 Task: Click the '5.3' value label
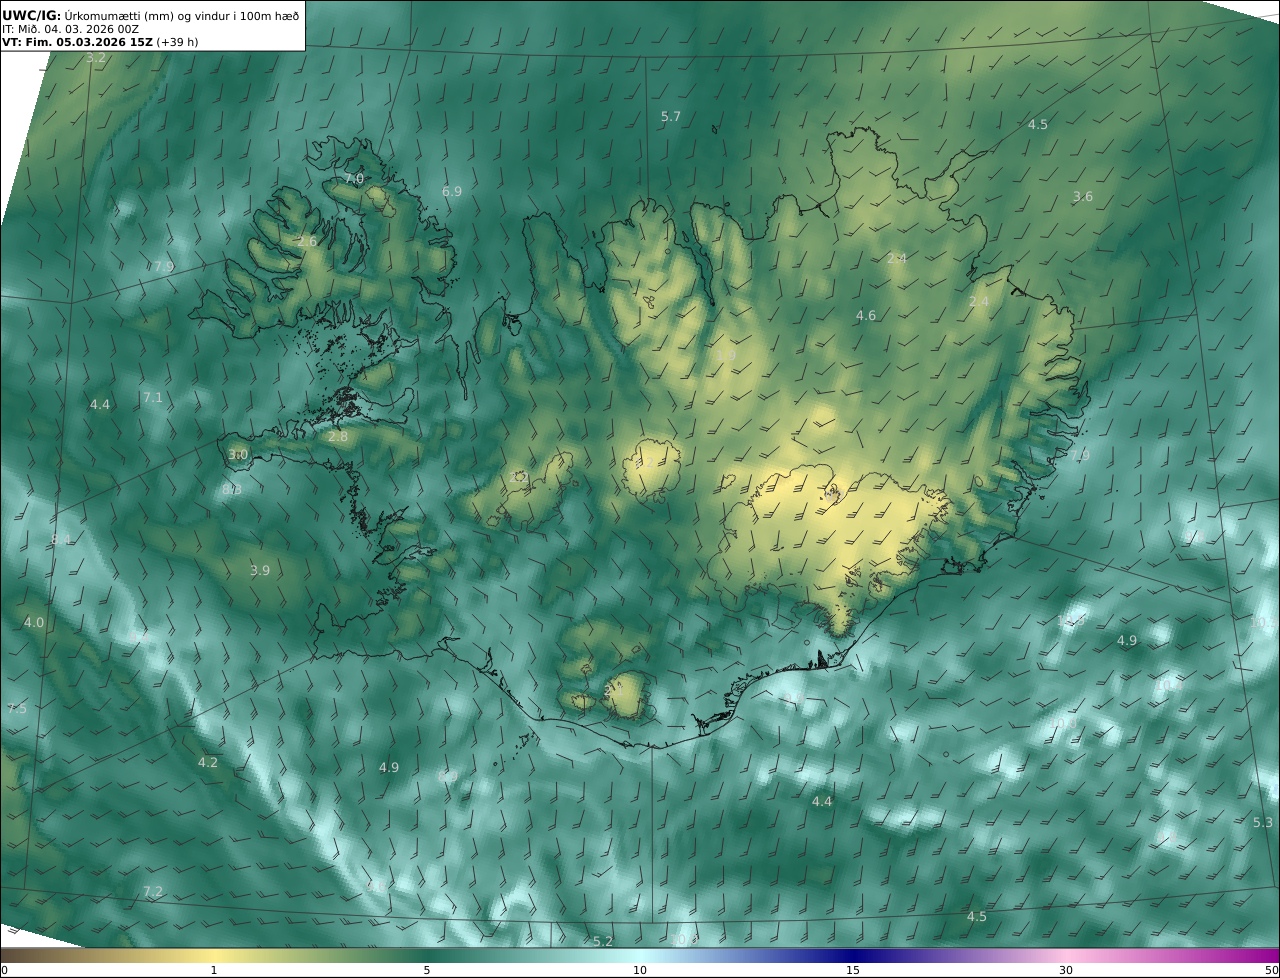pos(1263,823)
